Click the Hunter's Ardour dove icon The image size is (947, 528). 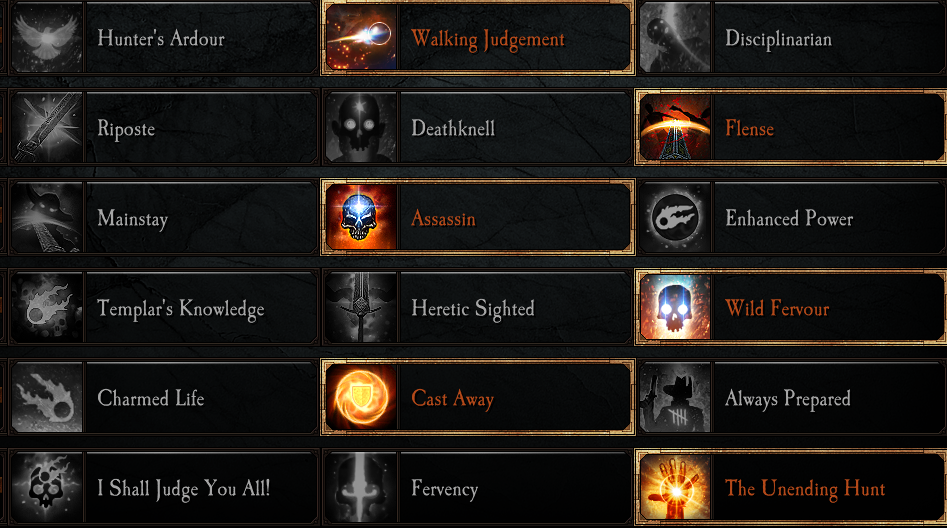pyautogui.click(x=47, y=37)
